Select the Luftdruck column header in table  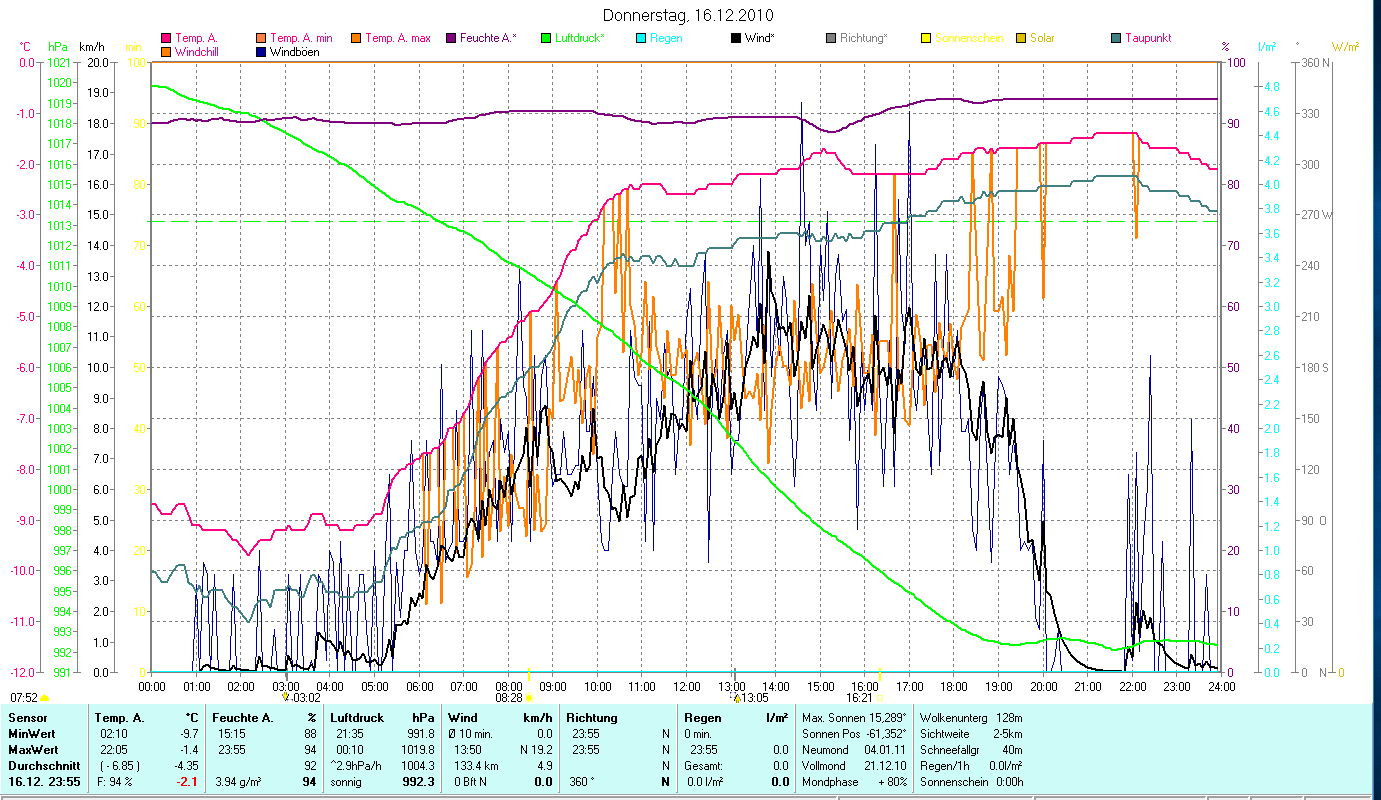[x=358, y=718]
